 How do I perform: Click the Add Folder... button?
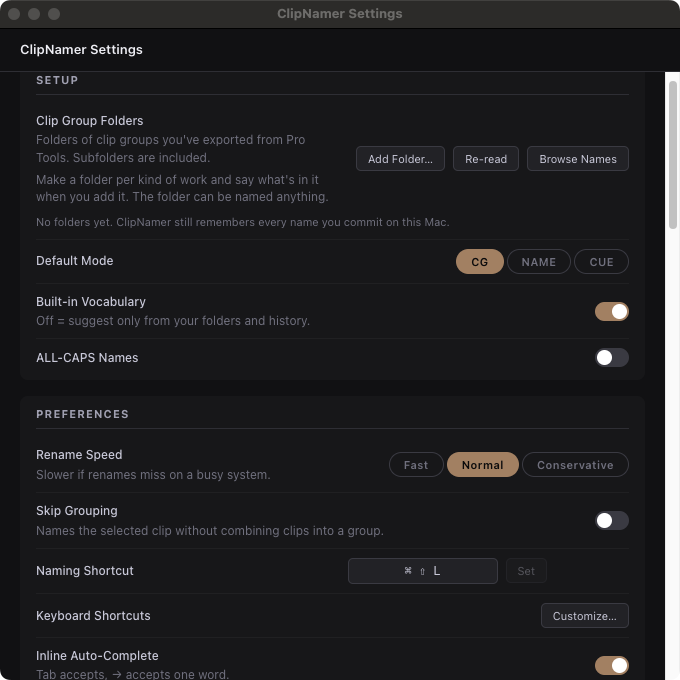[400, 159]
